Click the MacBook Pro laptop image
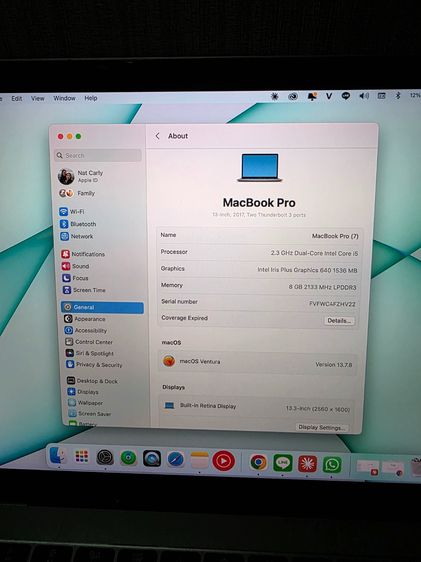The width and height of the screenshot is (421, 562). coord(260,167)
